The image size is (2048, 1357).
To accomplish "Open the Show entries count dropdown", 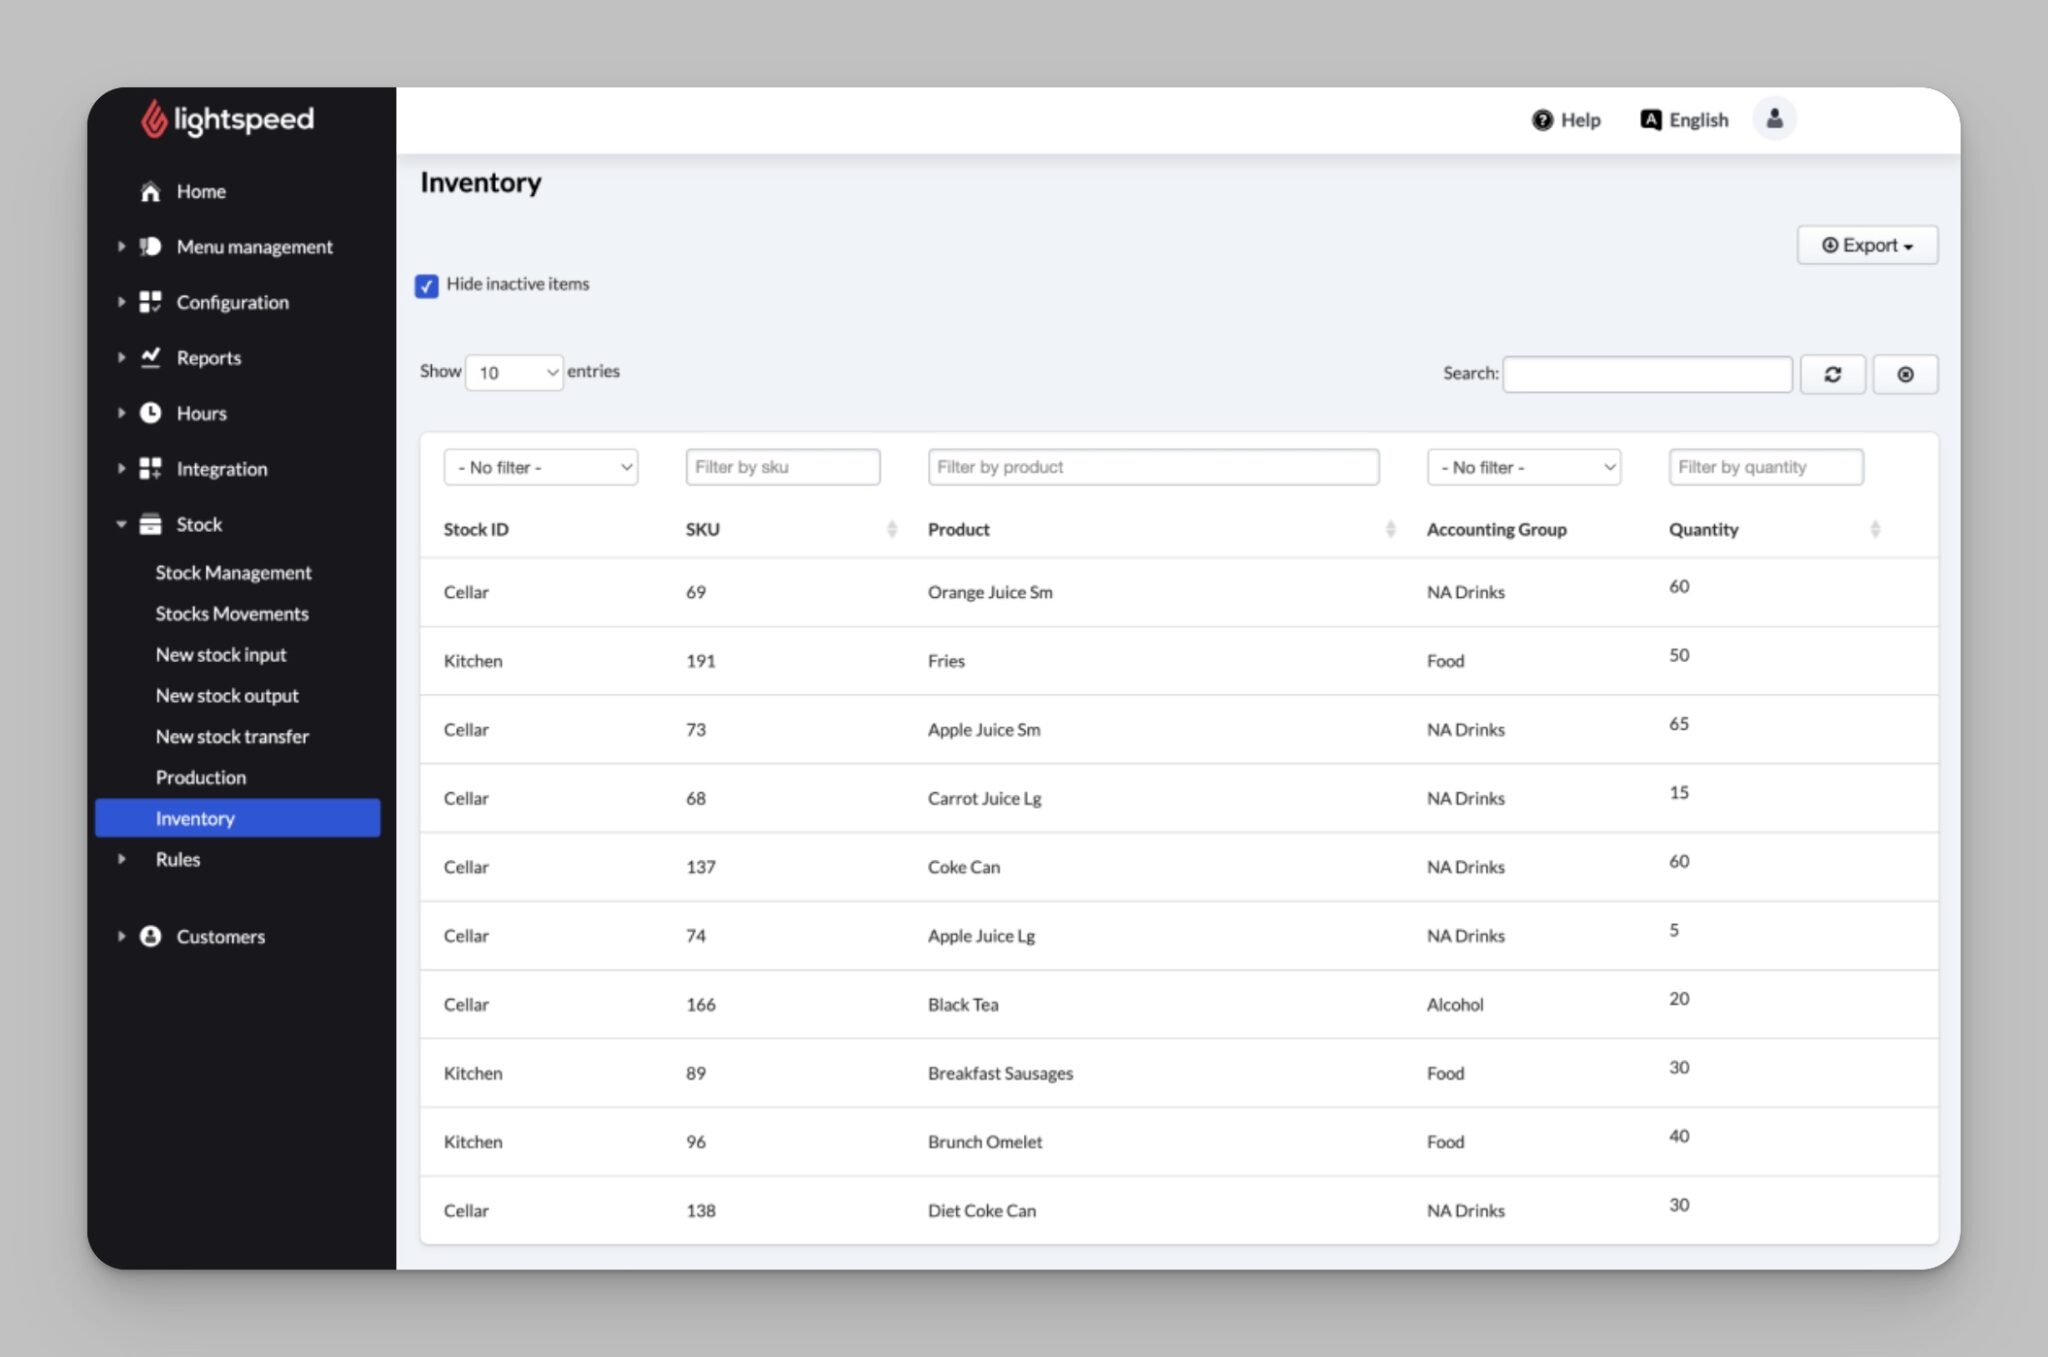I will point(514,372).
